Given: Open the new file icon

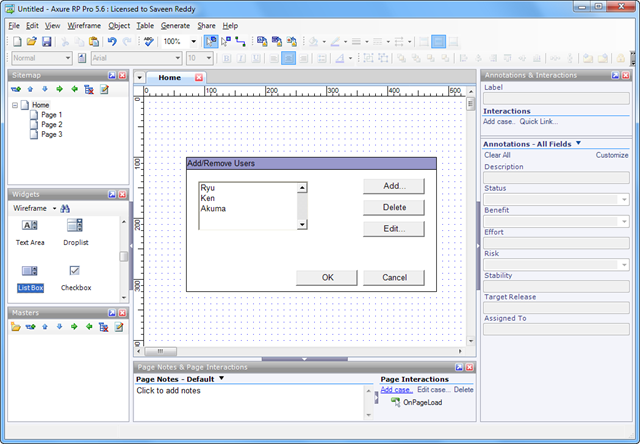Looking at the screenshot, I should coord(15,41).
